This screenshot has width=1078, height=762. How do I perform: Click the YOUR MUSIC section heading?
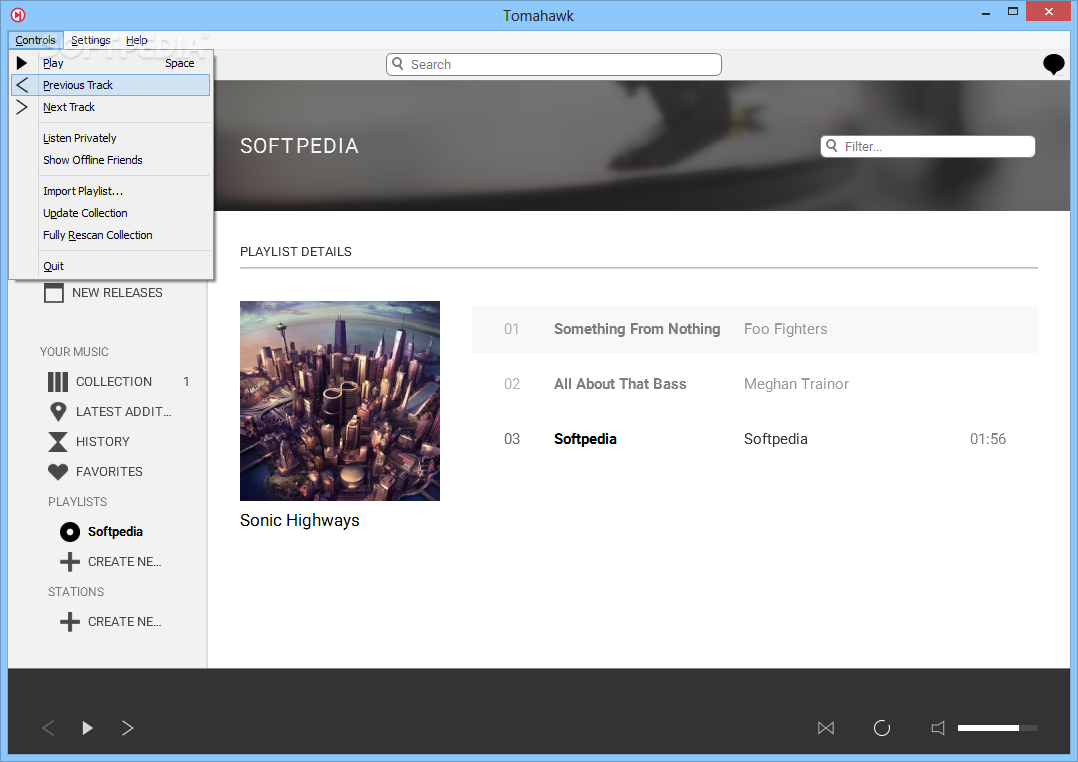(74, 352)
